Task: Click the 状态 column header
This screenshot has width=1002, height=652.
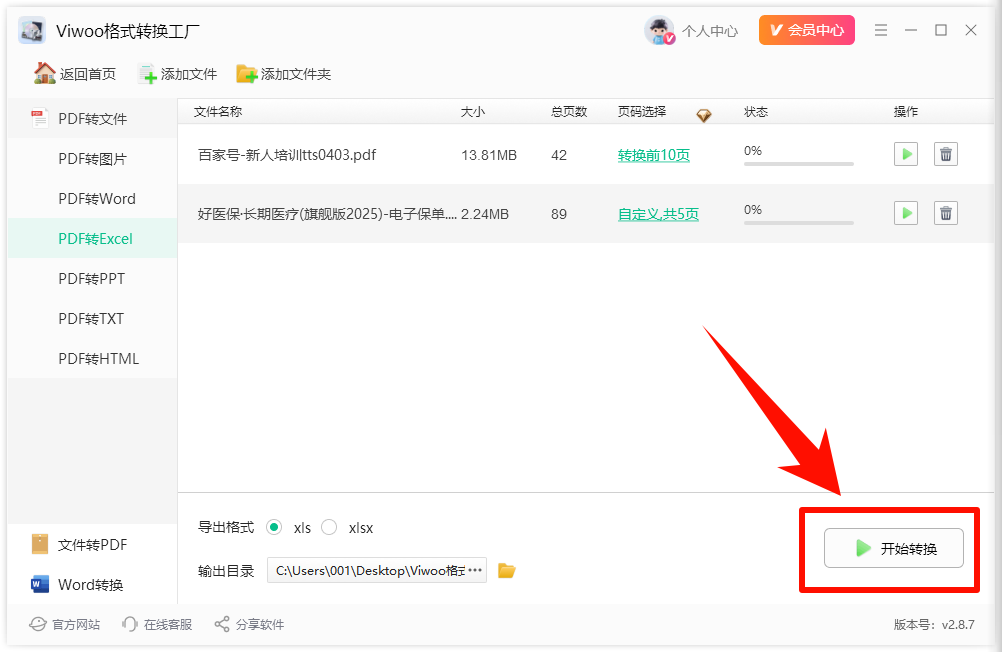Action: pos(756,112)
